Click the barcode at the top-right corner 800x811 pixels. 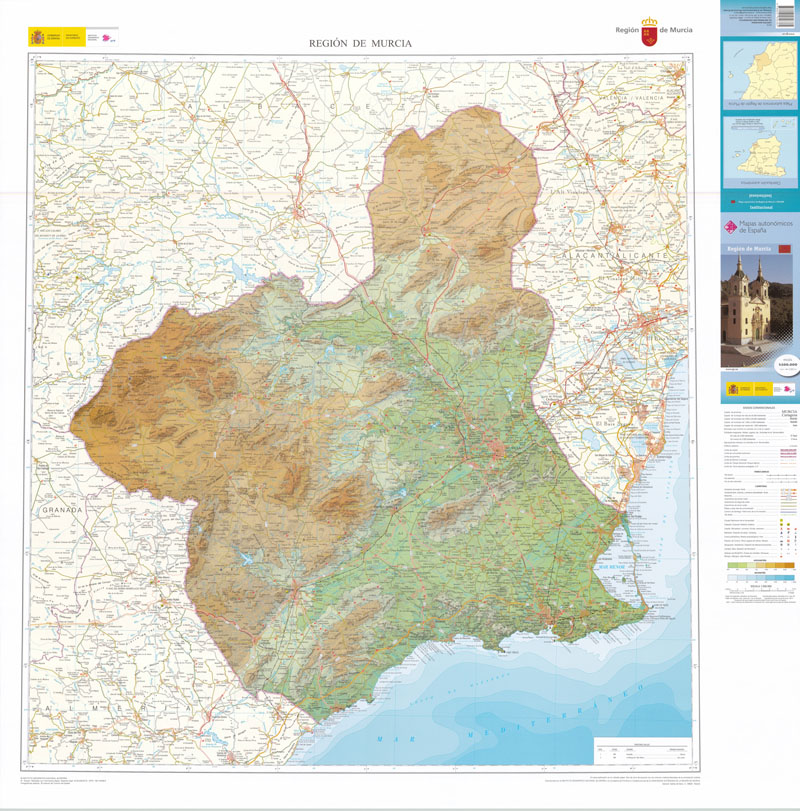coord(786,14)
